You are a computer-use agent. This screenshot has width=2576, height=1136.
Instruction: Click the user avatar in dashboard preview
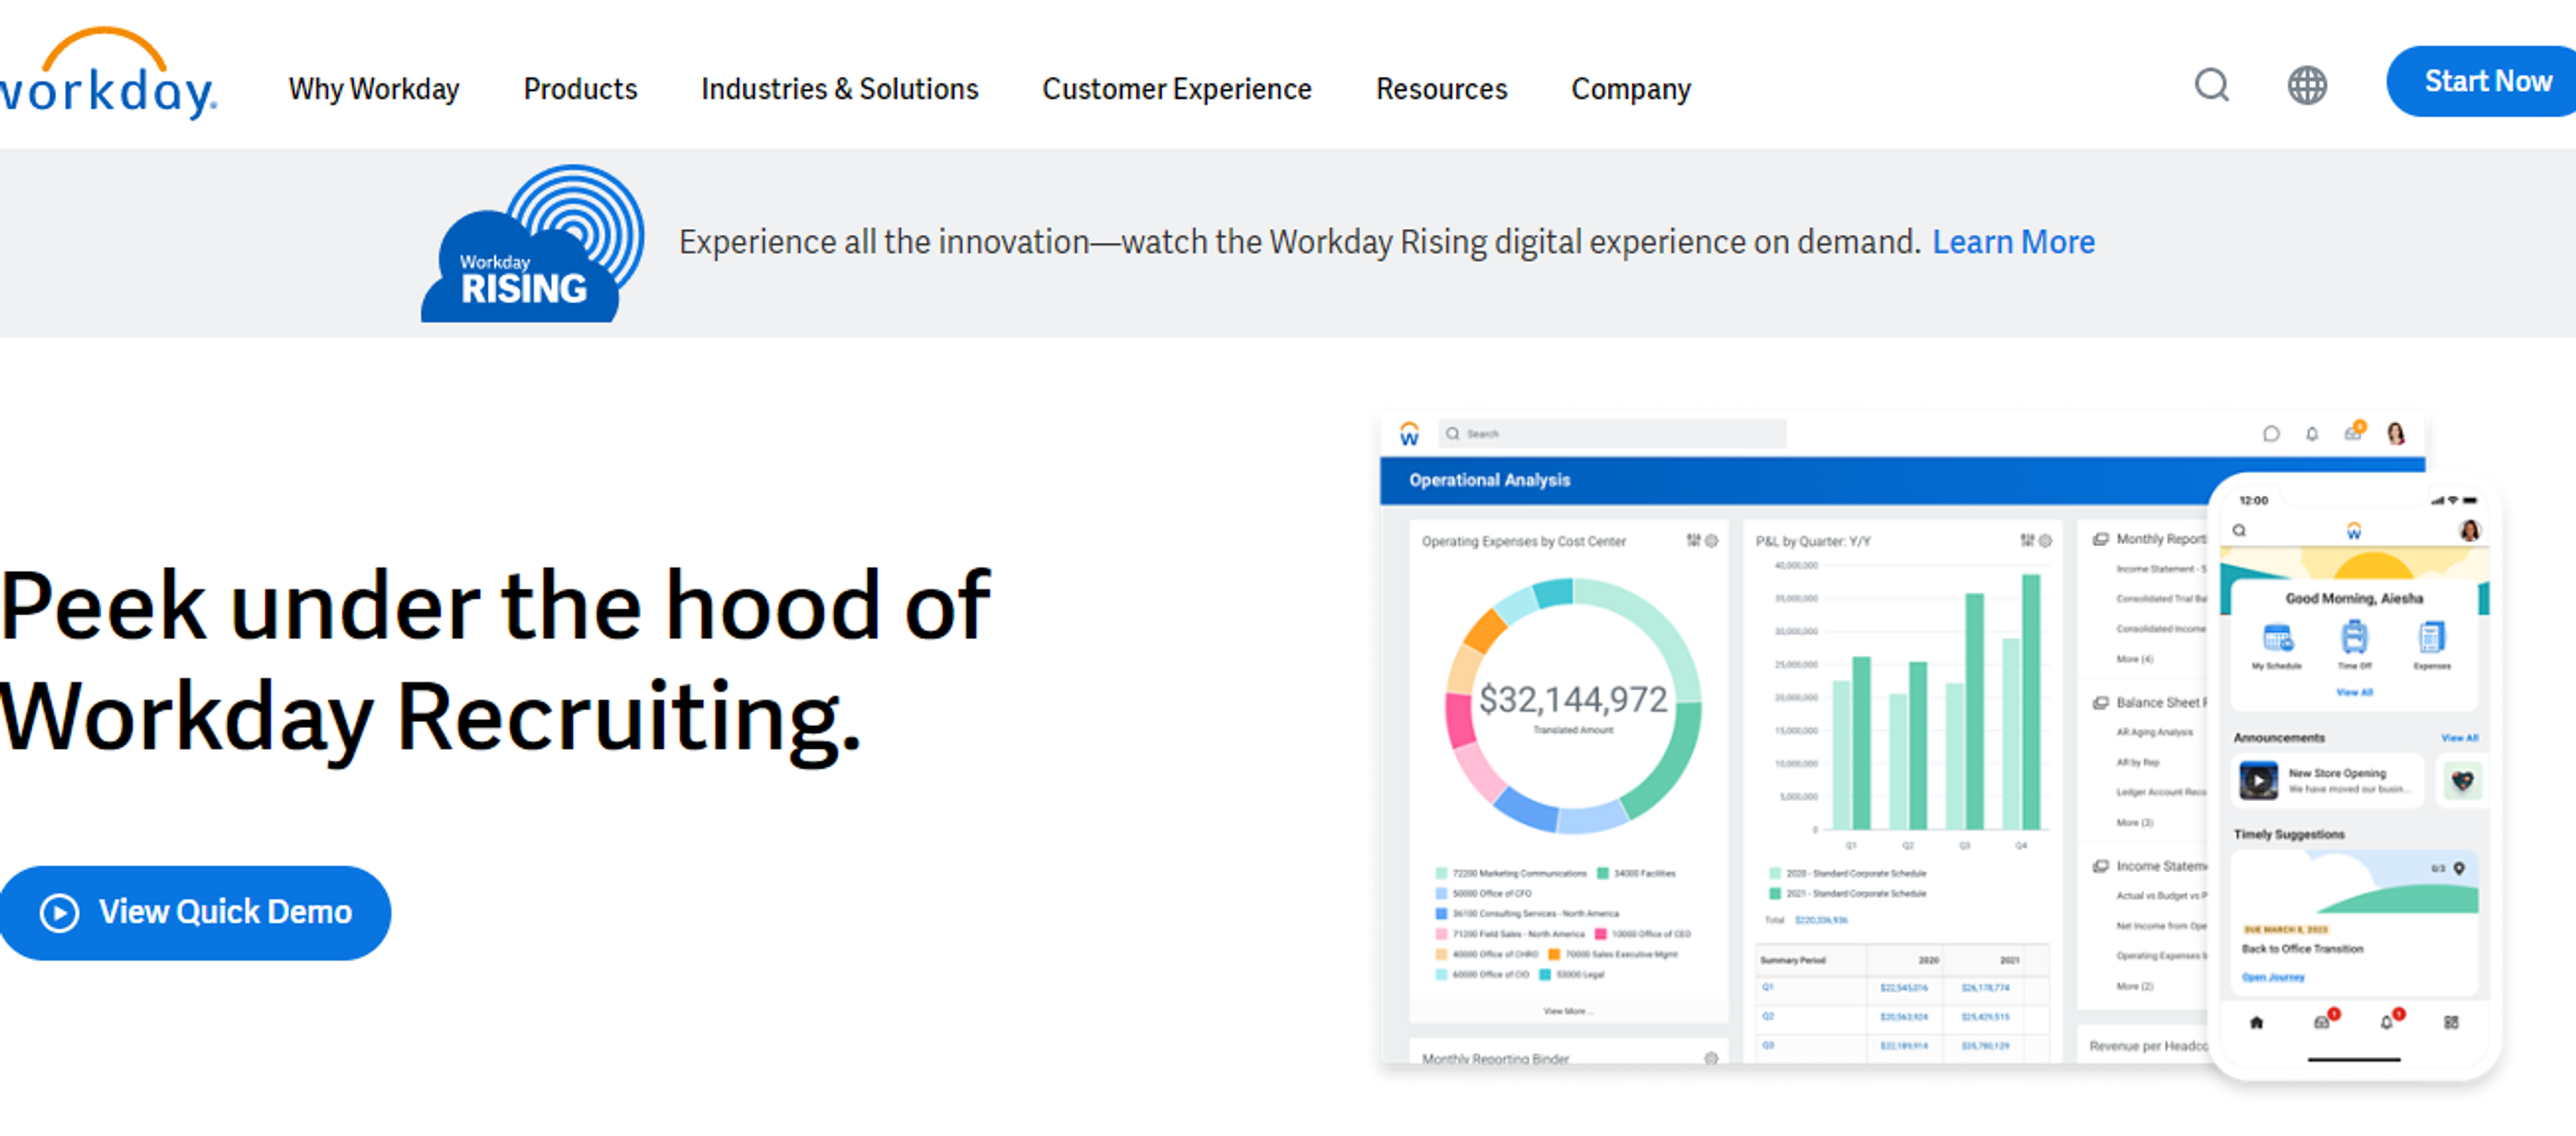(2395, 433)
